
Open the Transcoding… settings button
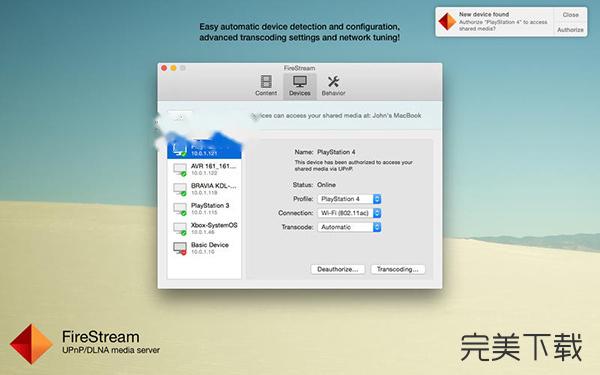pos(398,269)
